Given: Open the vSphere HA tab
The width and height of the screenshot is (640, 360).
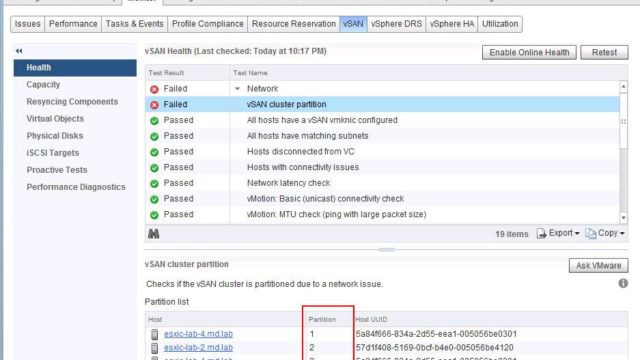Looking at the screenshot, I should (451, 24).
